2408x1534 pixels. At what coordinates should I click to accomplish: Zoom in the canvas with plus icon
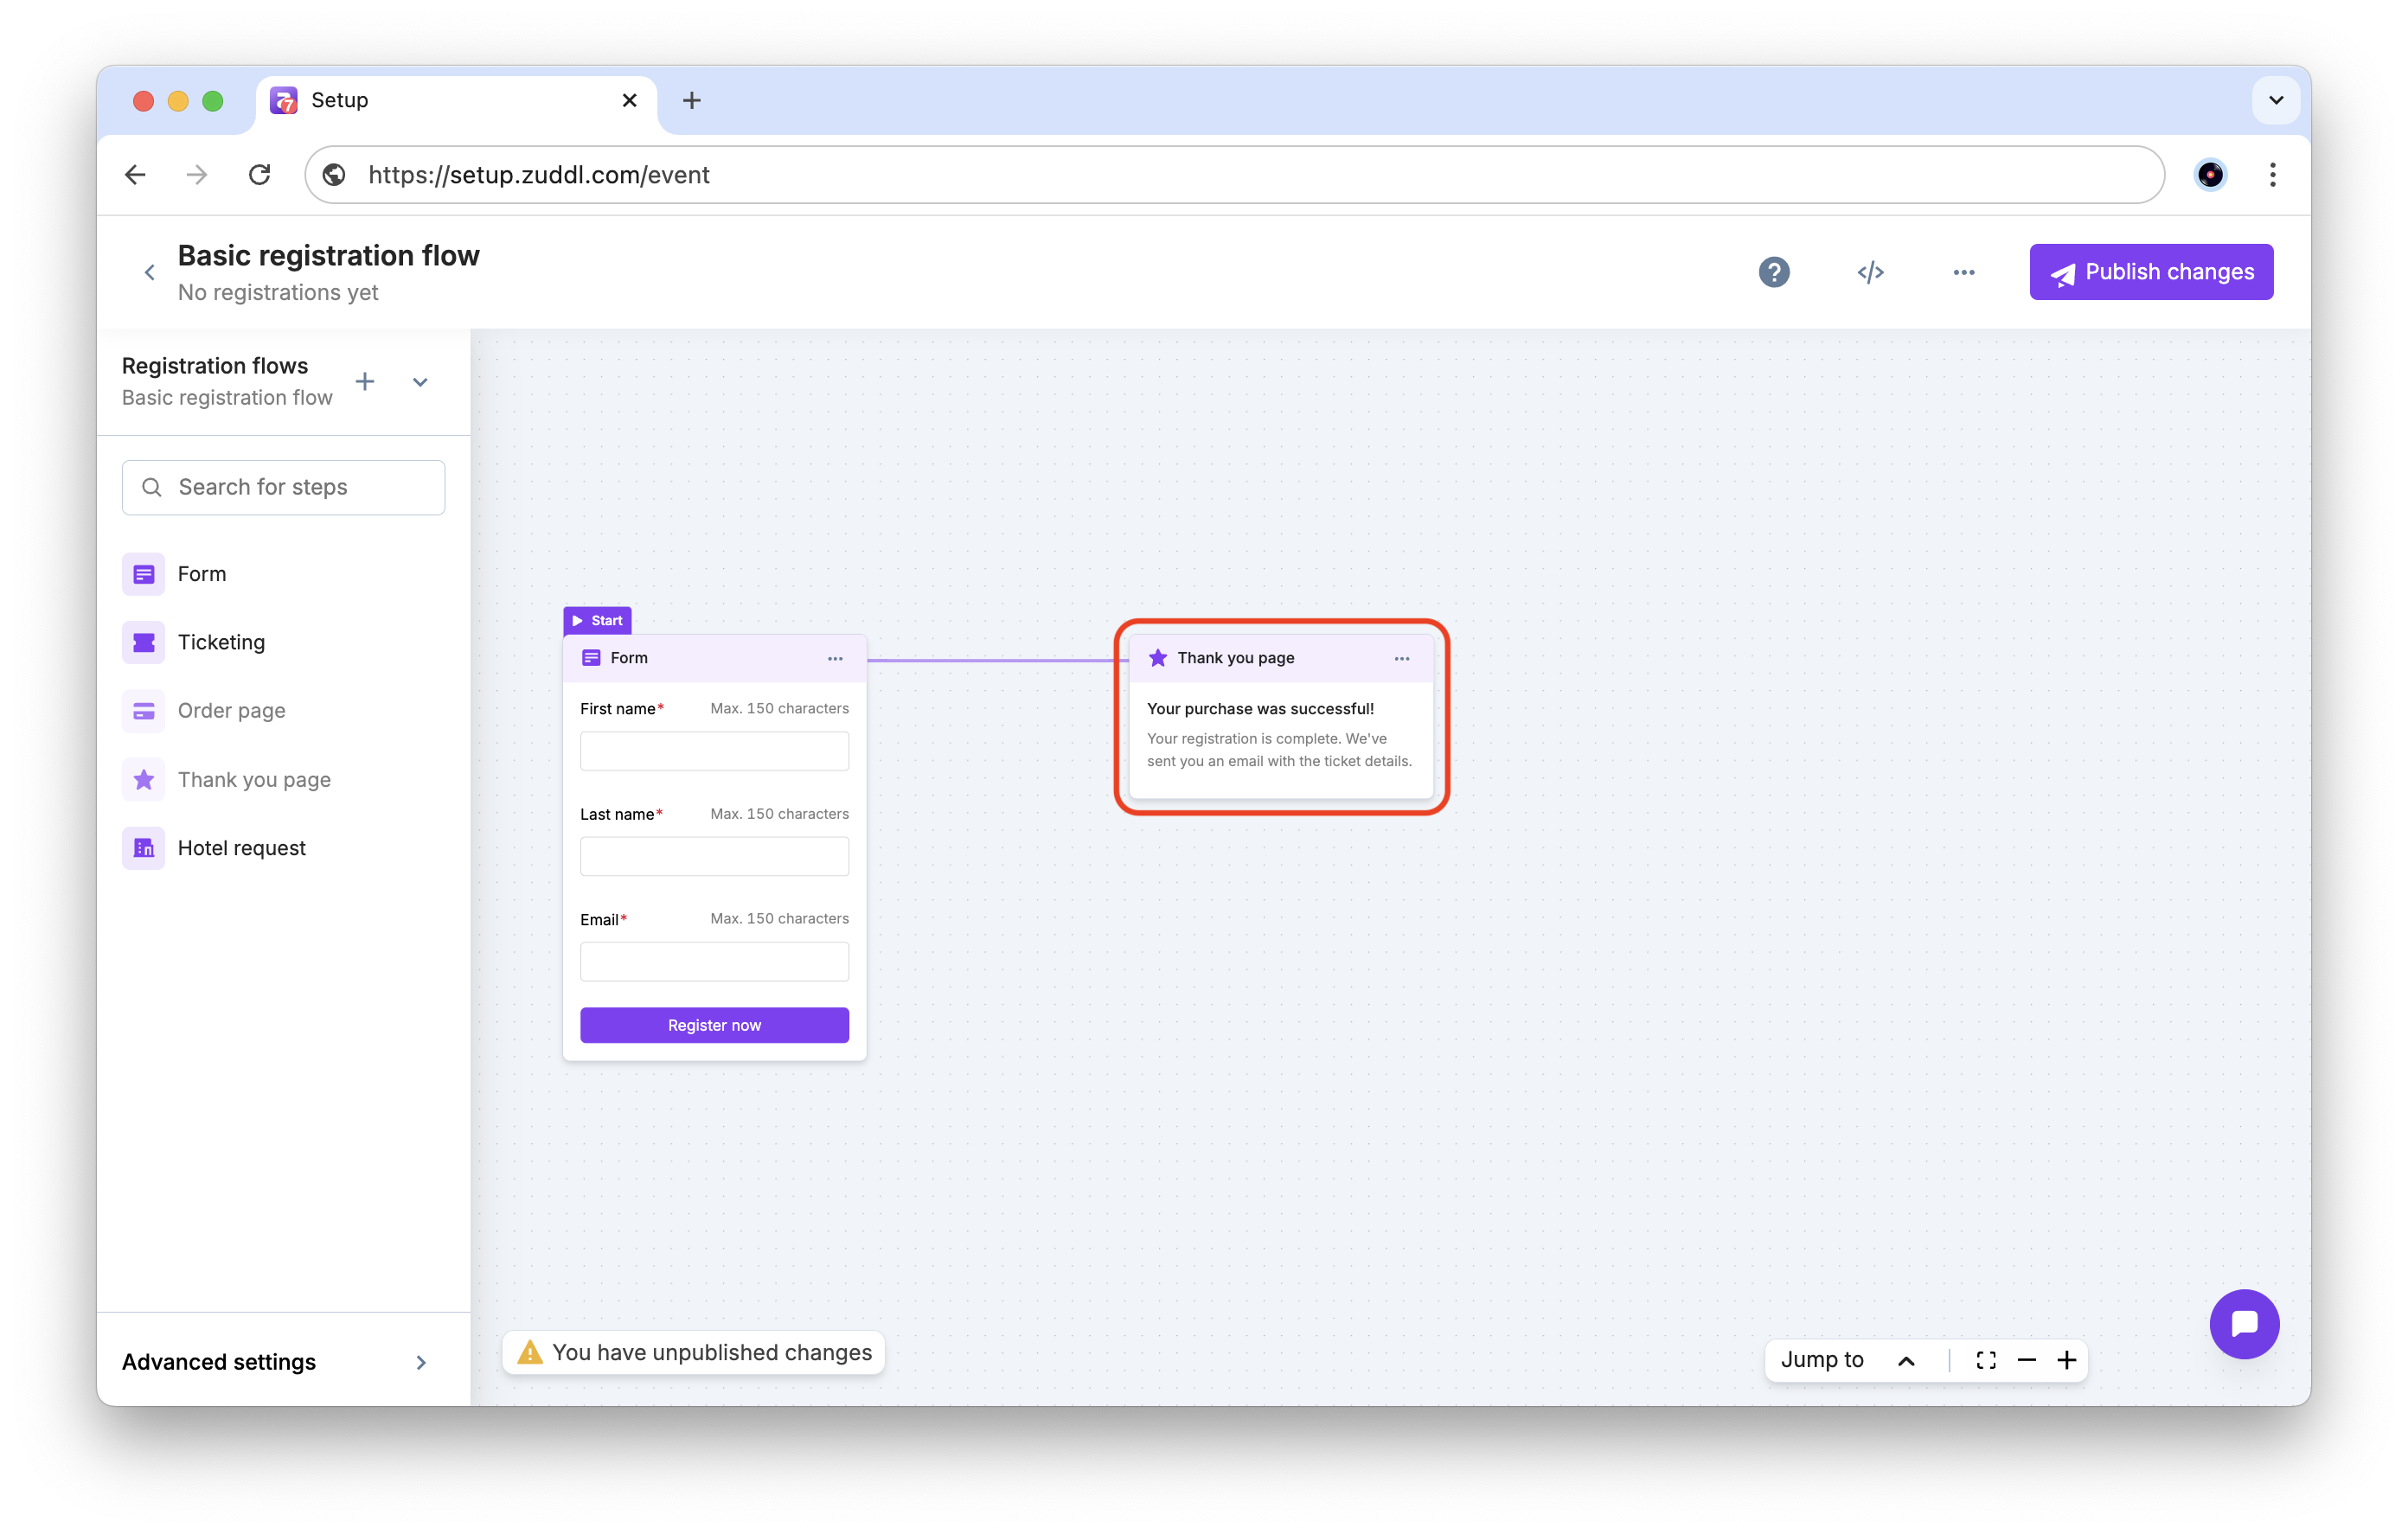(2066, 1360)
